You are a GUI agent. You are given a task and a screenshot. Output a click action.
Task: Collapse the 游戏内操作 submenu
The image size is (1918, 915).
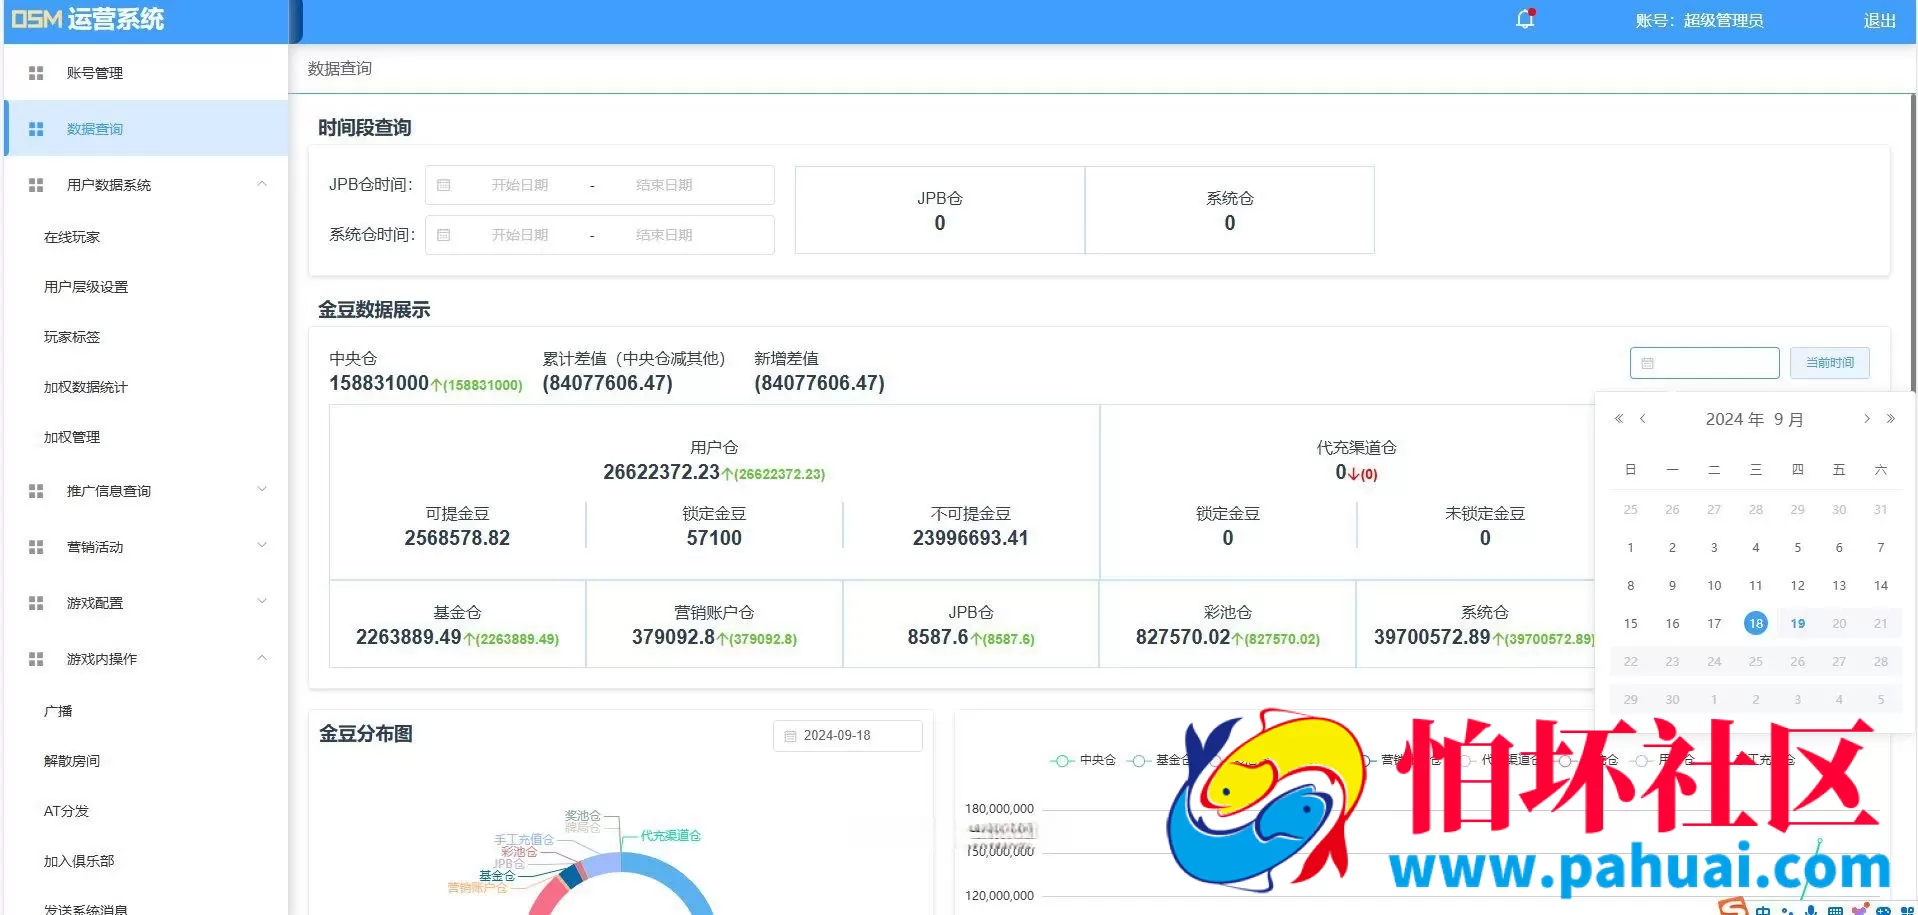pyautogui.click(x=262, y=658)
